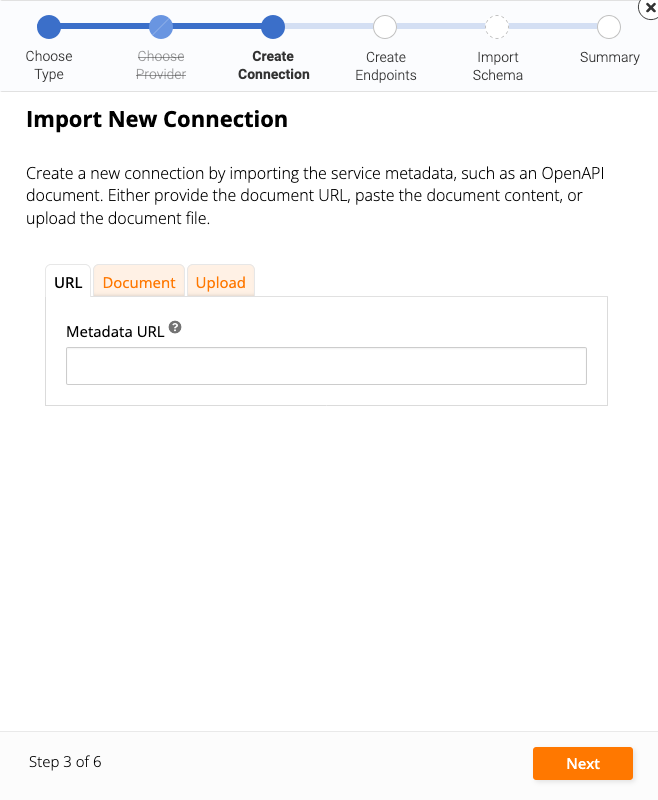Click the Create Endpoints label
Image resolution: width=658 pixels, height=800 pixels.
coord(385,65)
